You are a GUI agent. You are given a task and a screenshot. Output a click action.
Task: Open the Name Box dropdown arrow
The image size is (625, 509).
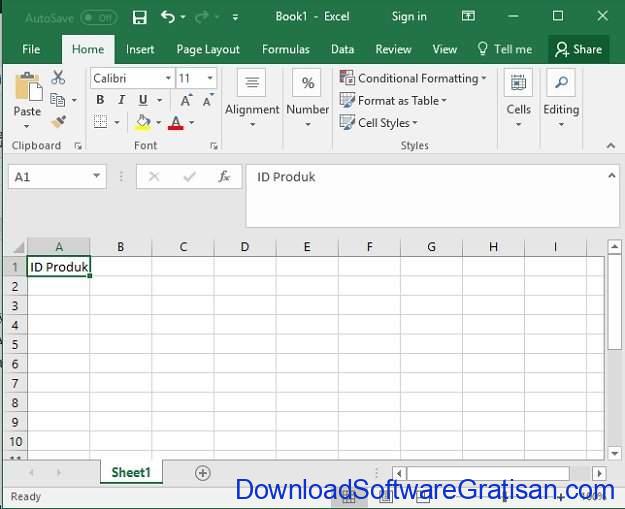click(96, 176)
